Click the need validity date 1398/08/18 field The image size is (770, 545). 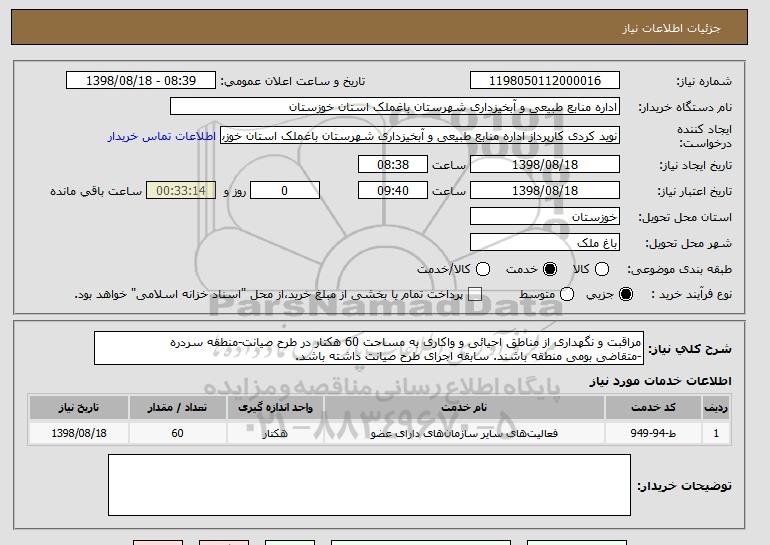[x=545, y=191]
